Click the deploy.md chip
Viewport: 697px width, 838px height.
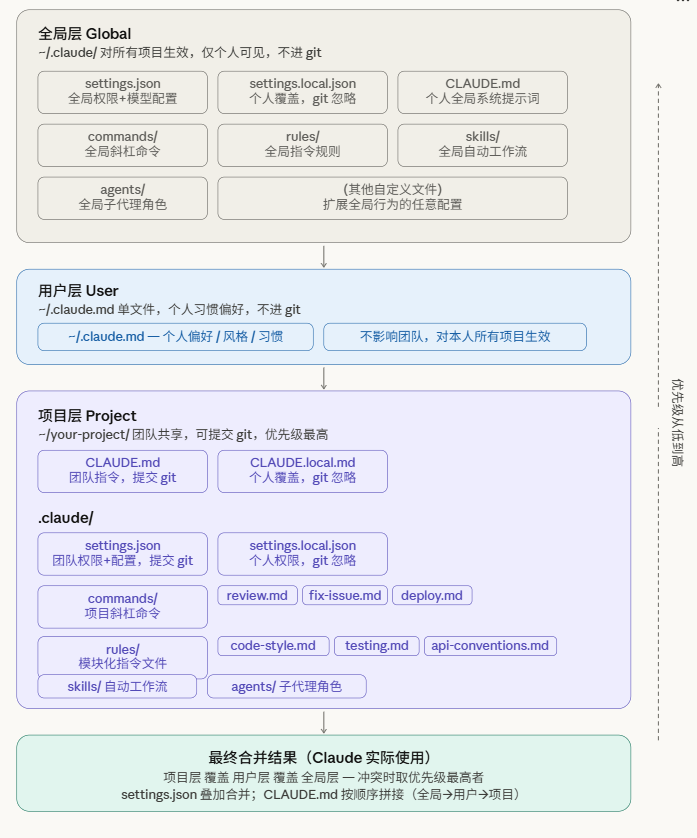tap(432, 595)
